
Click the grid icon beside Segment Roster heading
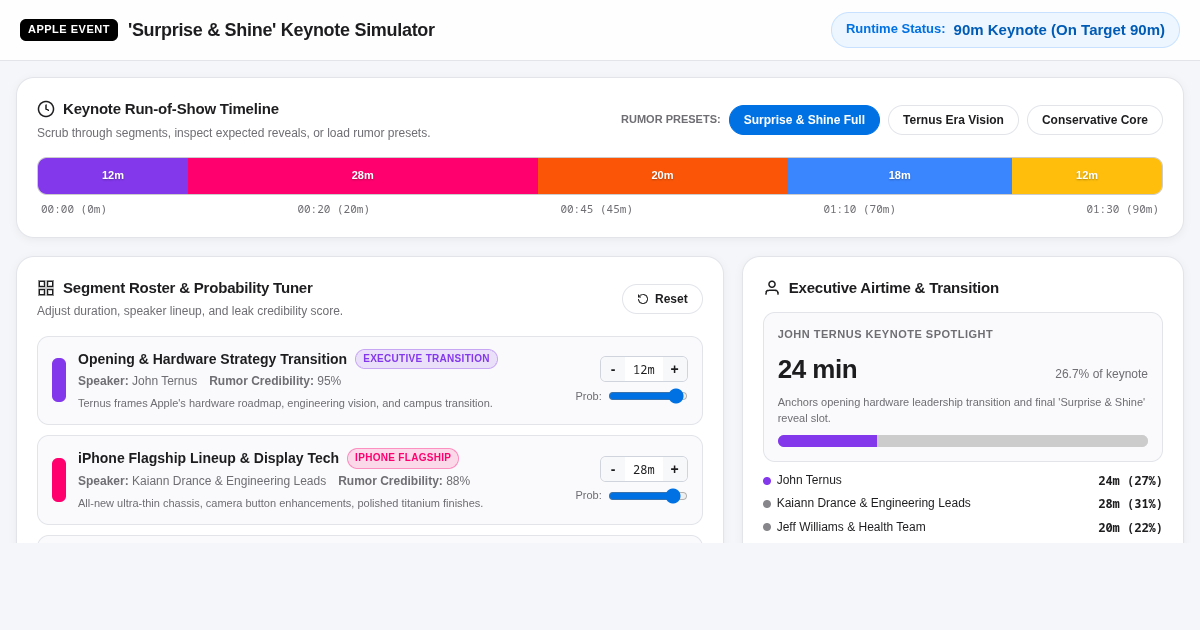46,288
